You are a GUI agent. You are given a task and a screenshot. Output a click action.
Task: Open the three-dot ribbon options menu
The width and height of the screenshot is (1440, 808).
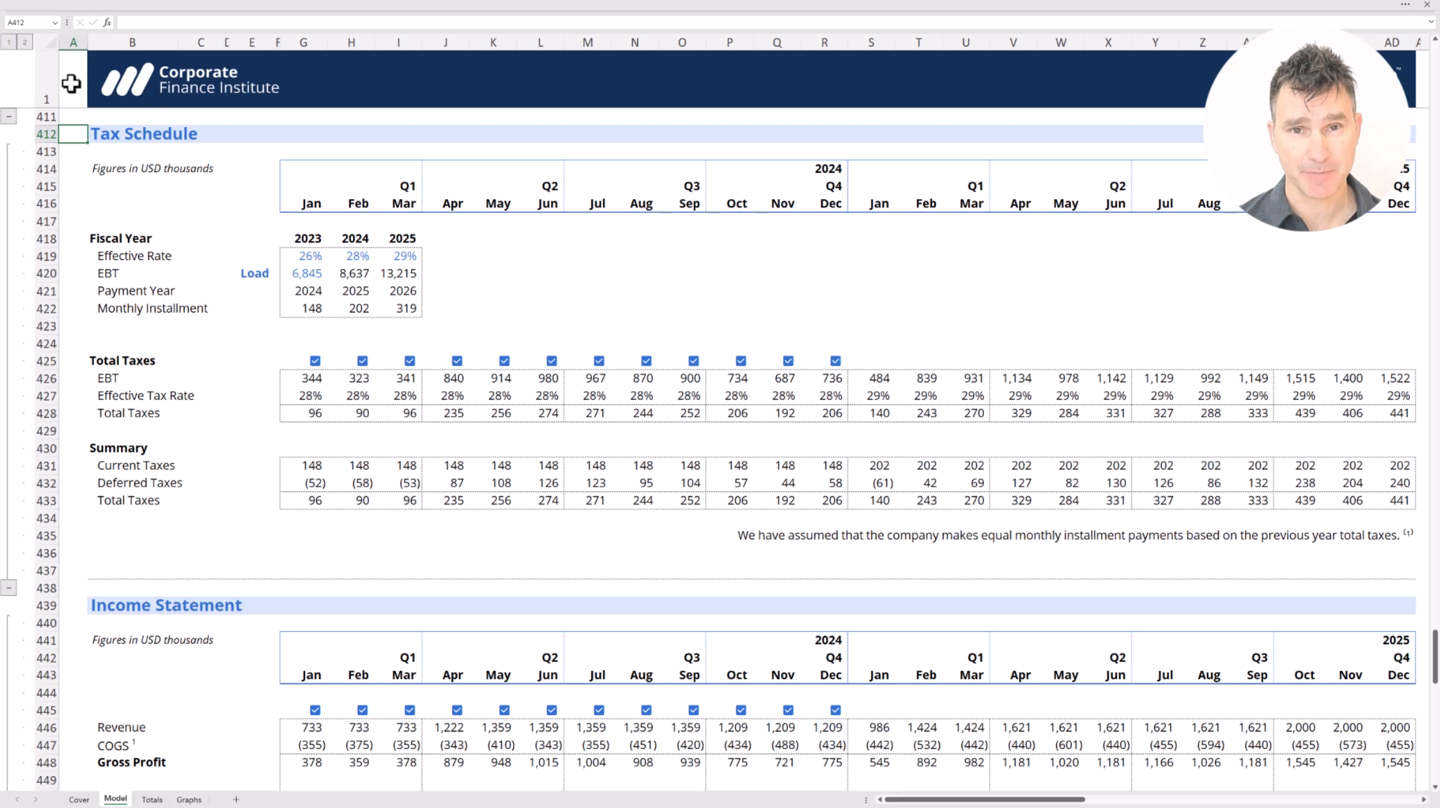point(1405,5)
